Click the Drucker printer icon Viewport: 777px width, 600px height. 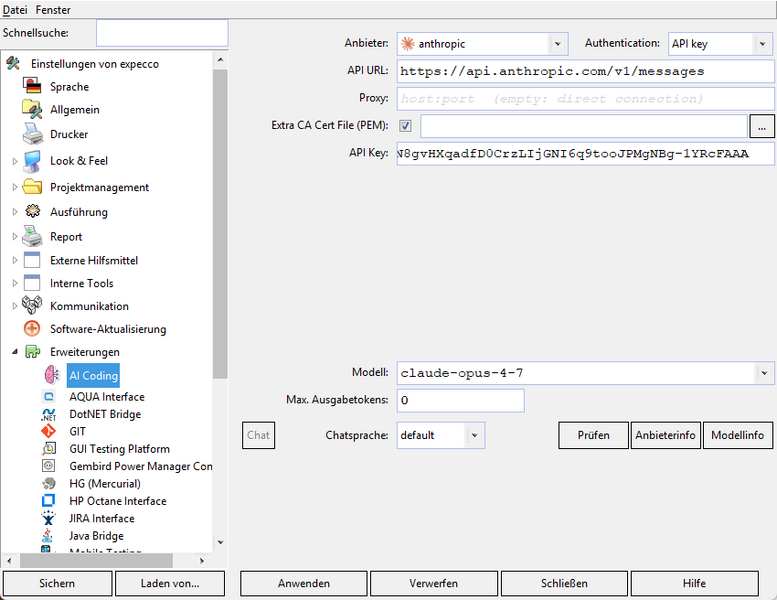pos(33,134)
